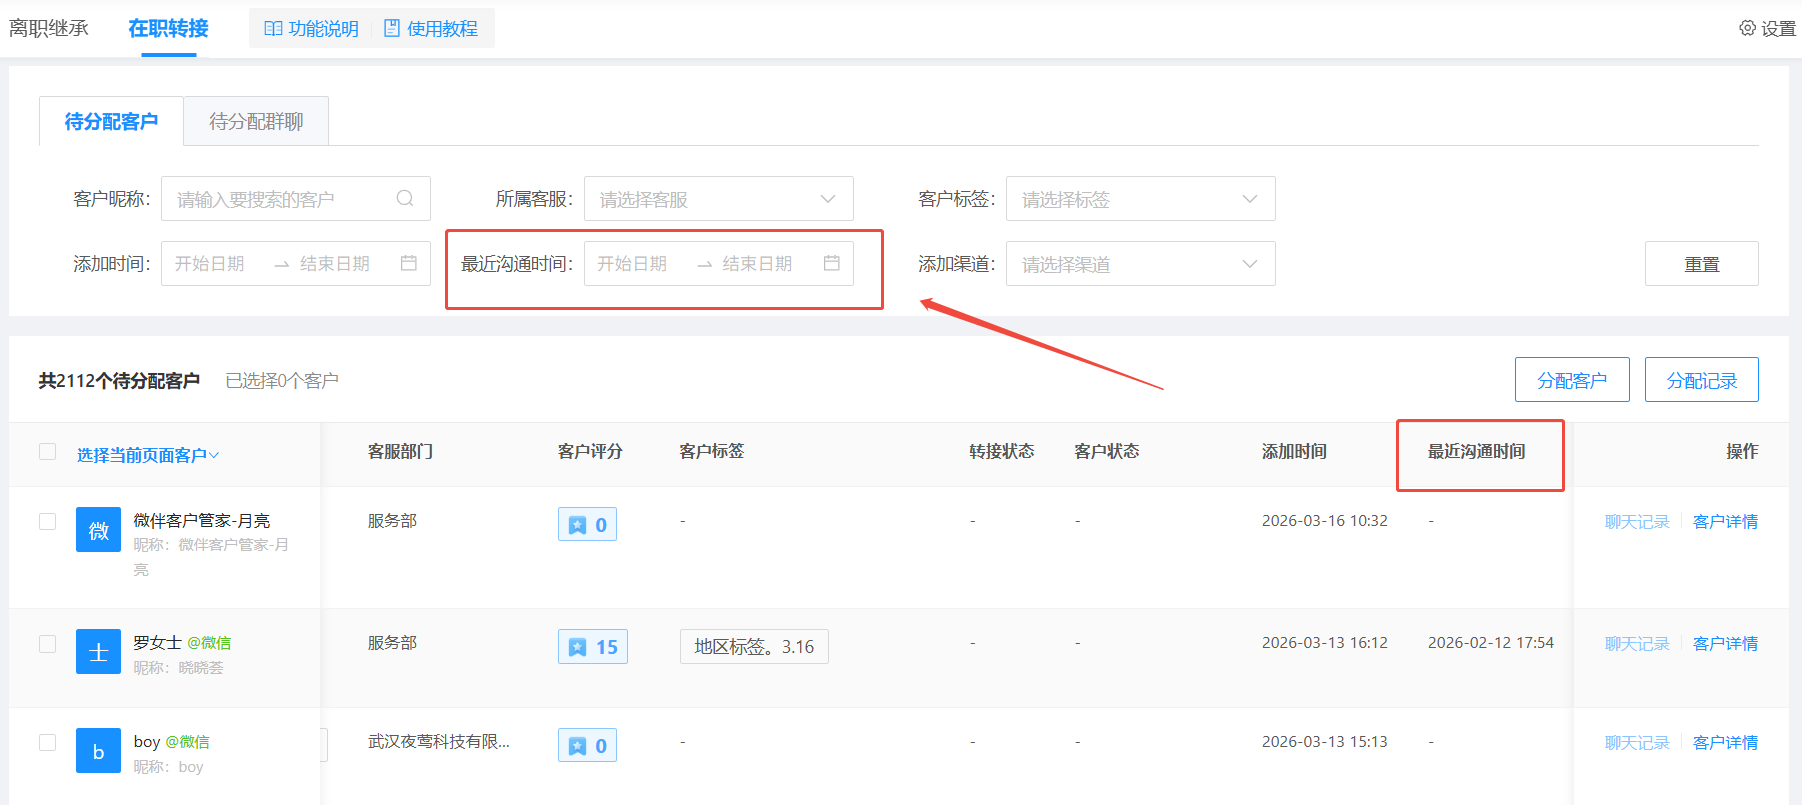Image resolution: width=1802 pixels, height=805 pixels.
Task: Click the blue avatar of 罗女士
Action: 98,652
